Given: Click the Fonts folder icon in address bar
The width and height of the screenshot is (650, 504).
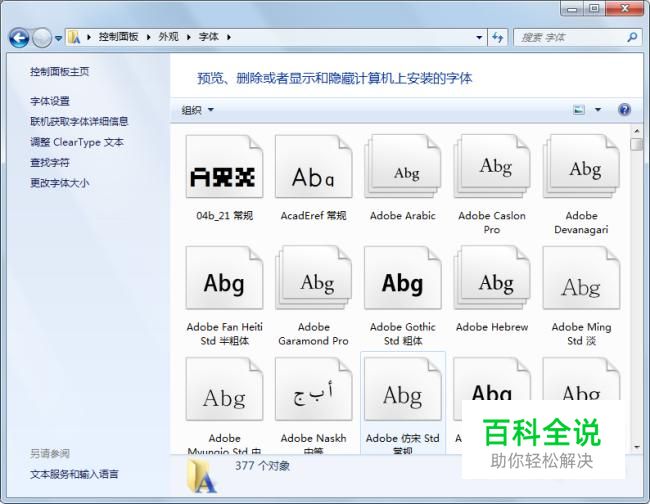Looking at the screenshot, I should [74, 37].
